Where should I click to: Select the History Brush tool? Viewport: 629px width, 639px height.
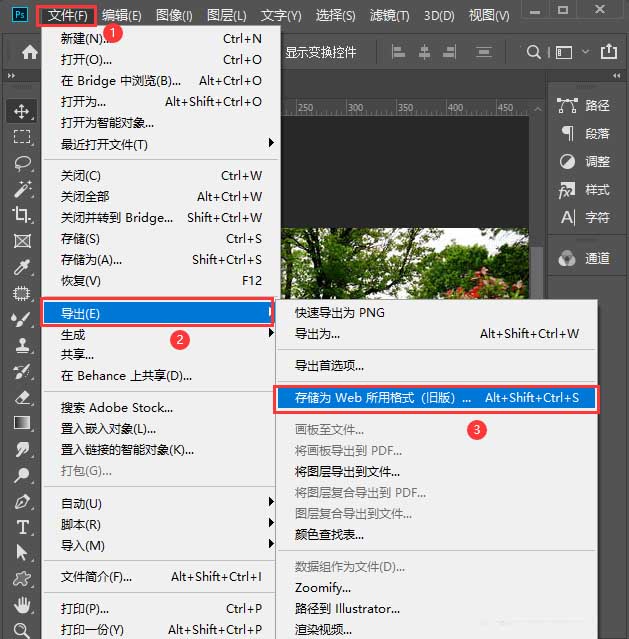[21, 371]
